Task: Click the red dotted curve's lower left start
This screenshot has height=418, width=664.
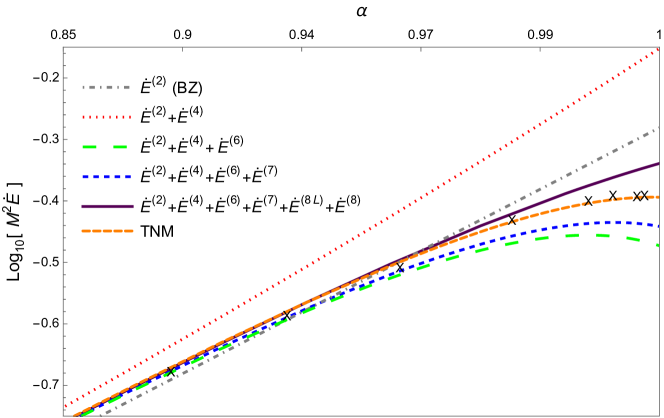Action: [65, 406]
